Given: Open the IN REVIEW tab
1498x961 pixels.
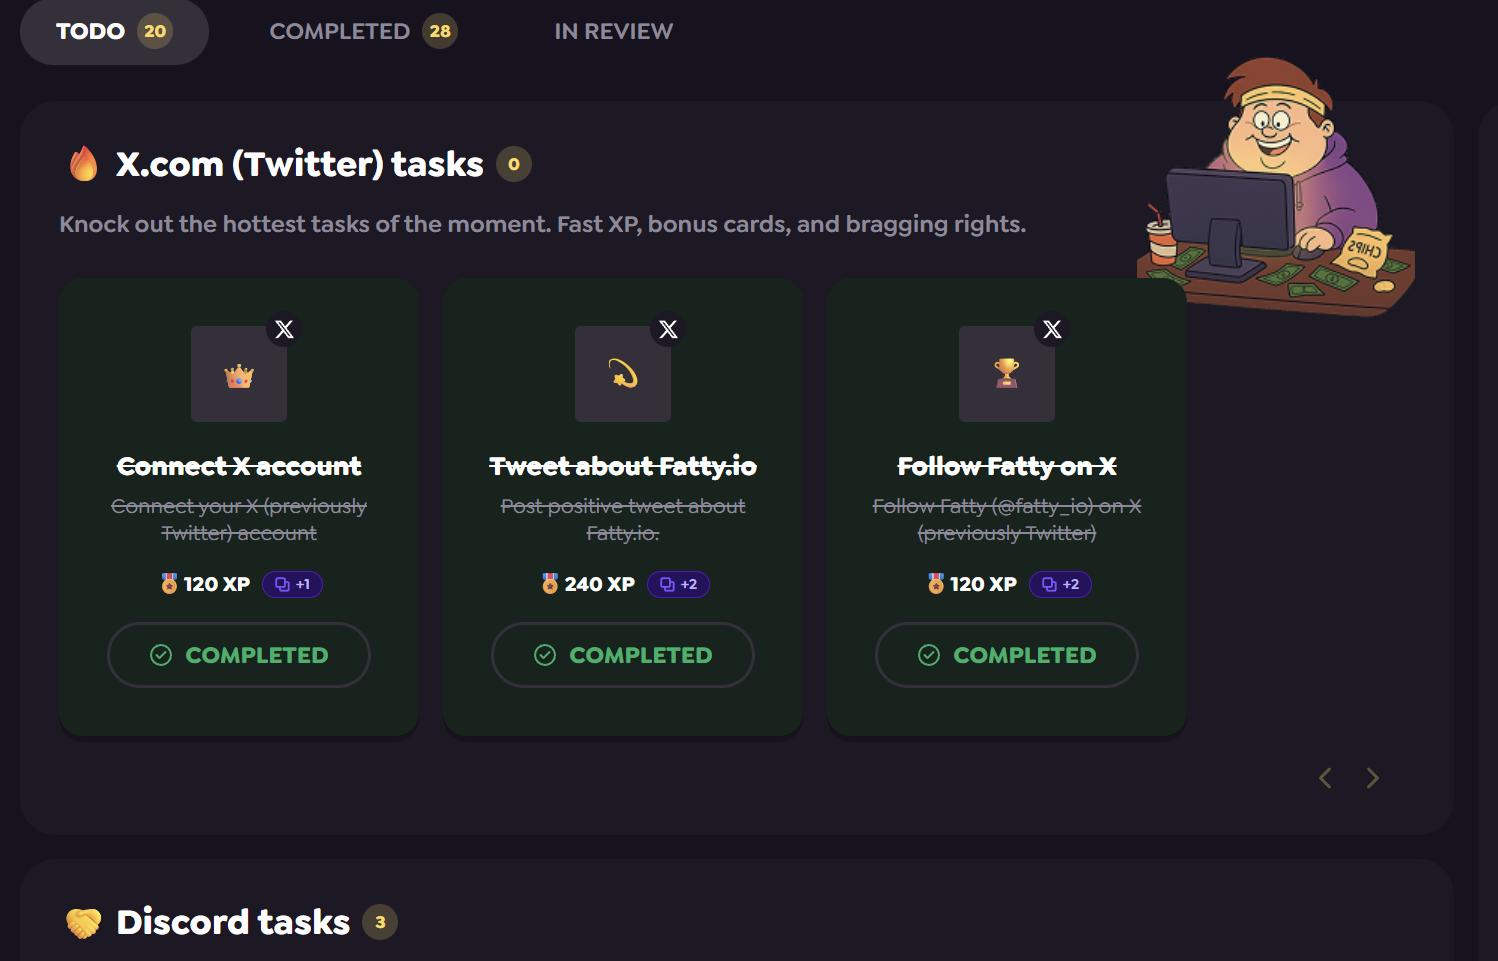Looking at the screenshot, I should tap(613, 32).
